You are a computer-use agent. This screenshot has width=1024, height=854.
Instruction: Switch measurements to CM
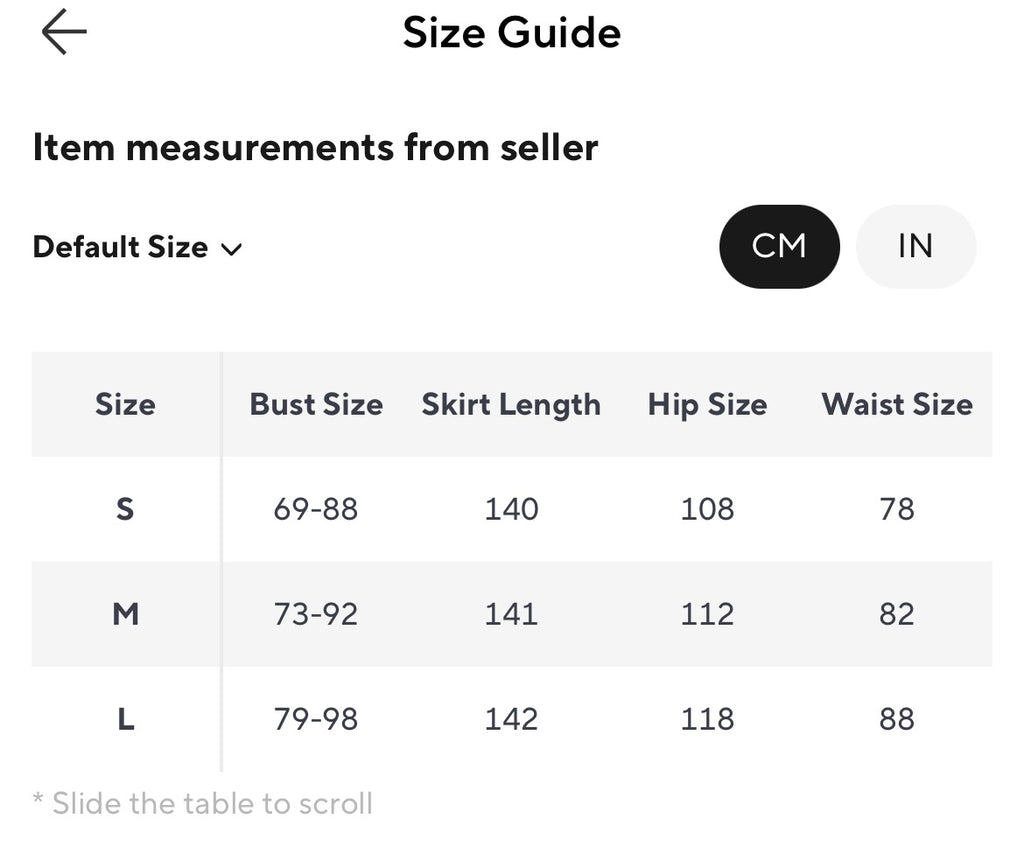coord(779,246)
